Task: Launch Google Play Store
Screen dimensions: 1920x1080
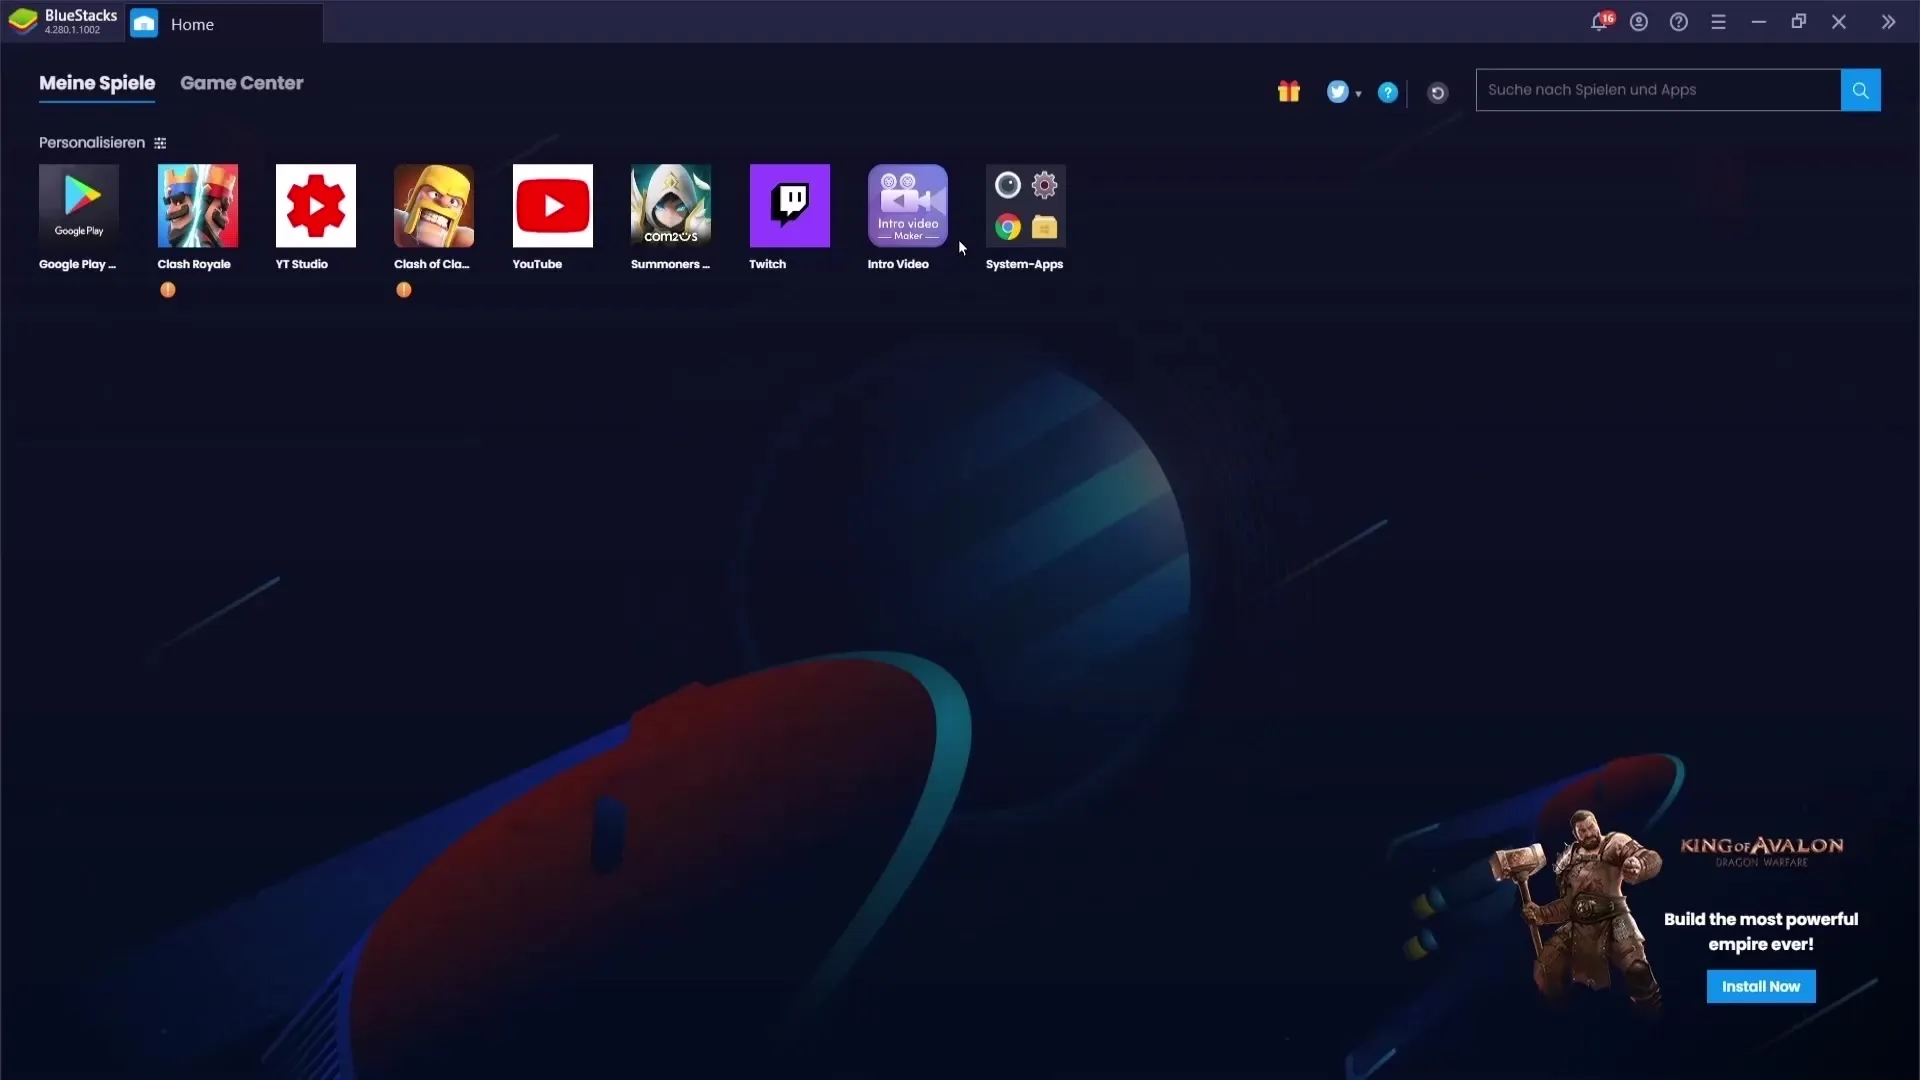Action: pos(78,206)
